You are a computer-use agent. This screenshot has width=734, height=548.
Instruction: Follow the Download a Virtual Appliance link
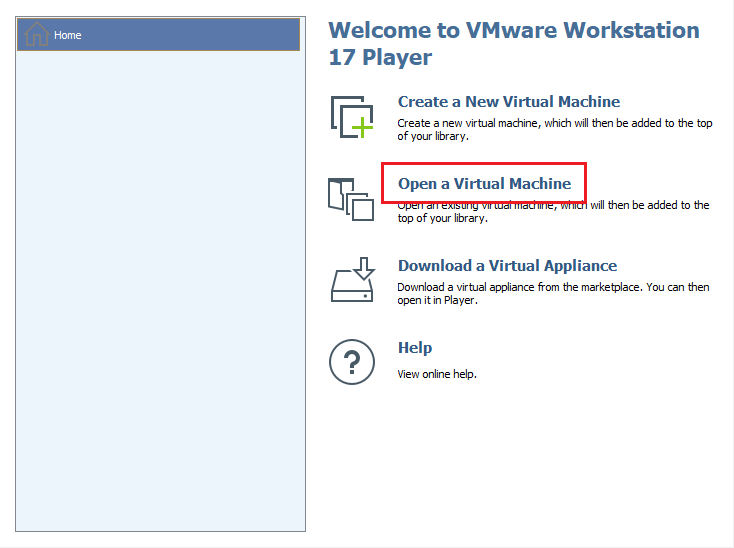507,266
